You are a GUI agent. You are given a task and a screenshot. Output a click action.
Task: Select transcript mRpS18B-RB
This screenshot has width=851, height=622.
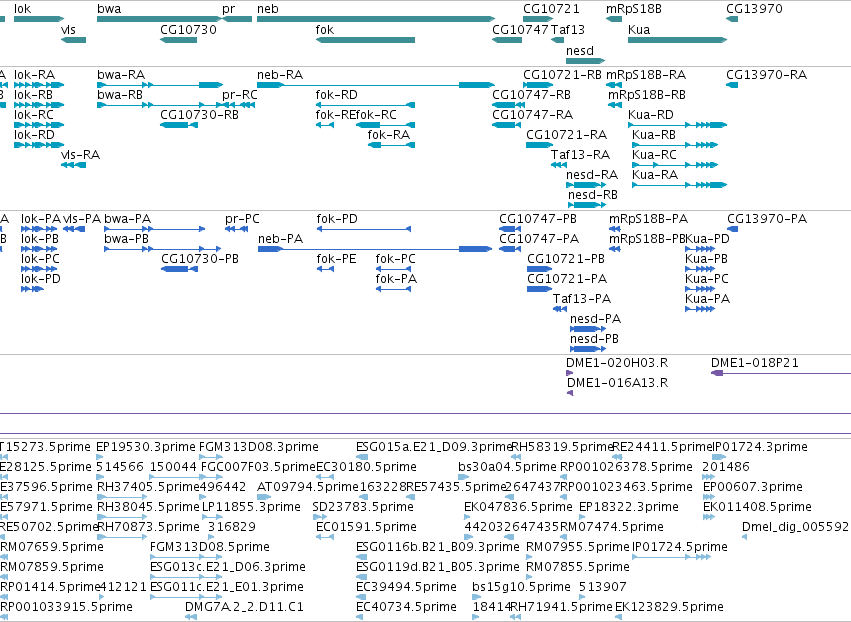pos(647,94)
